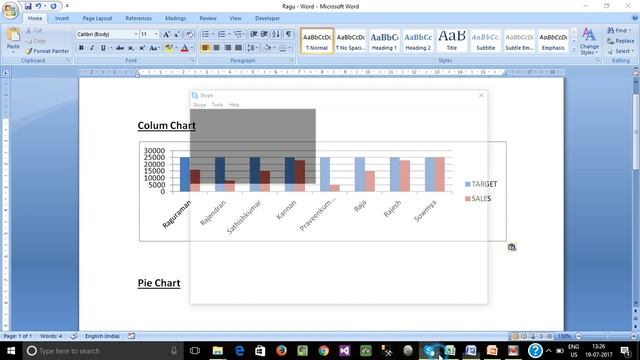Open the Insert ribbon tab

point(62,18)
